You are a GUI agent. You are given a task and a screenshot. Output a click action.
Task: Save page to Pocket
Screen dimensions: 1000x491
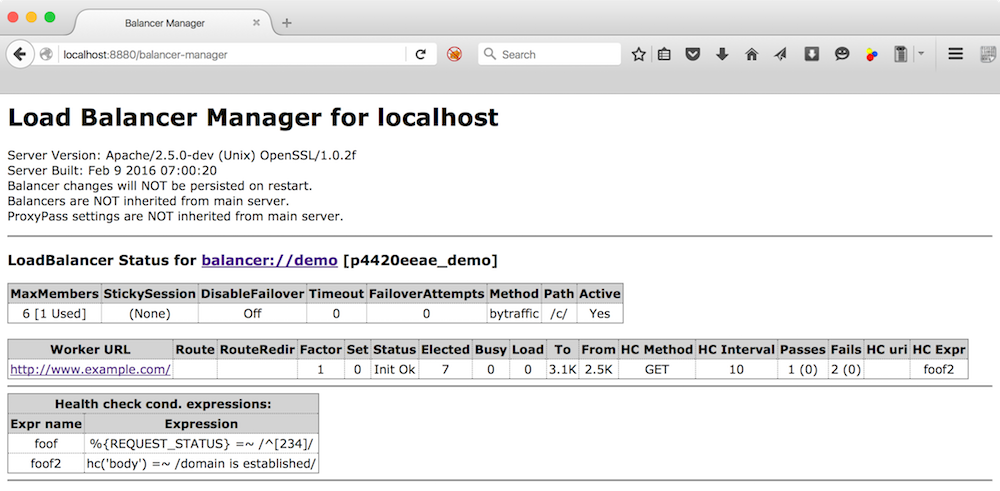692,54
